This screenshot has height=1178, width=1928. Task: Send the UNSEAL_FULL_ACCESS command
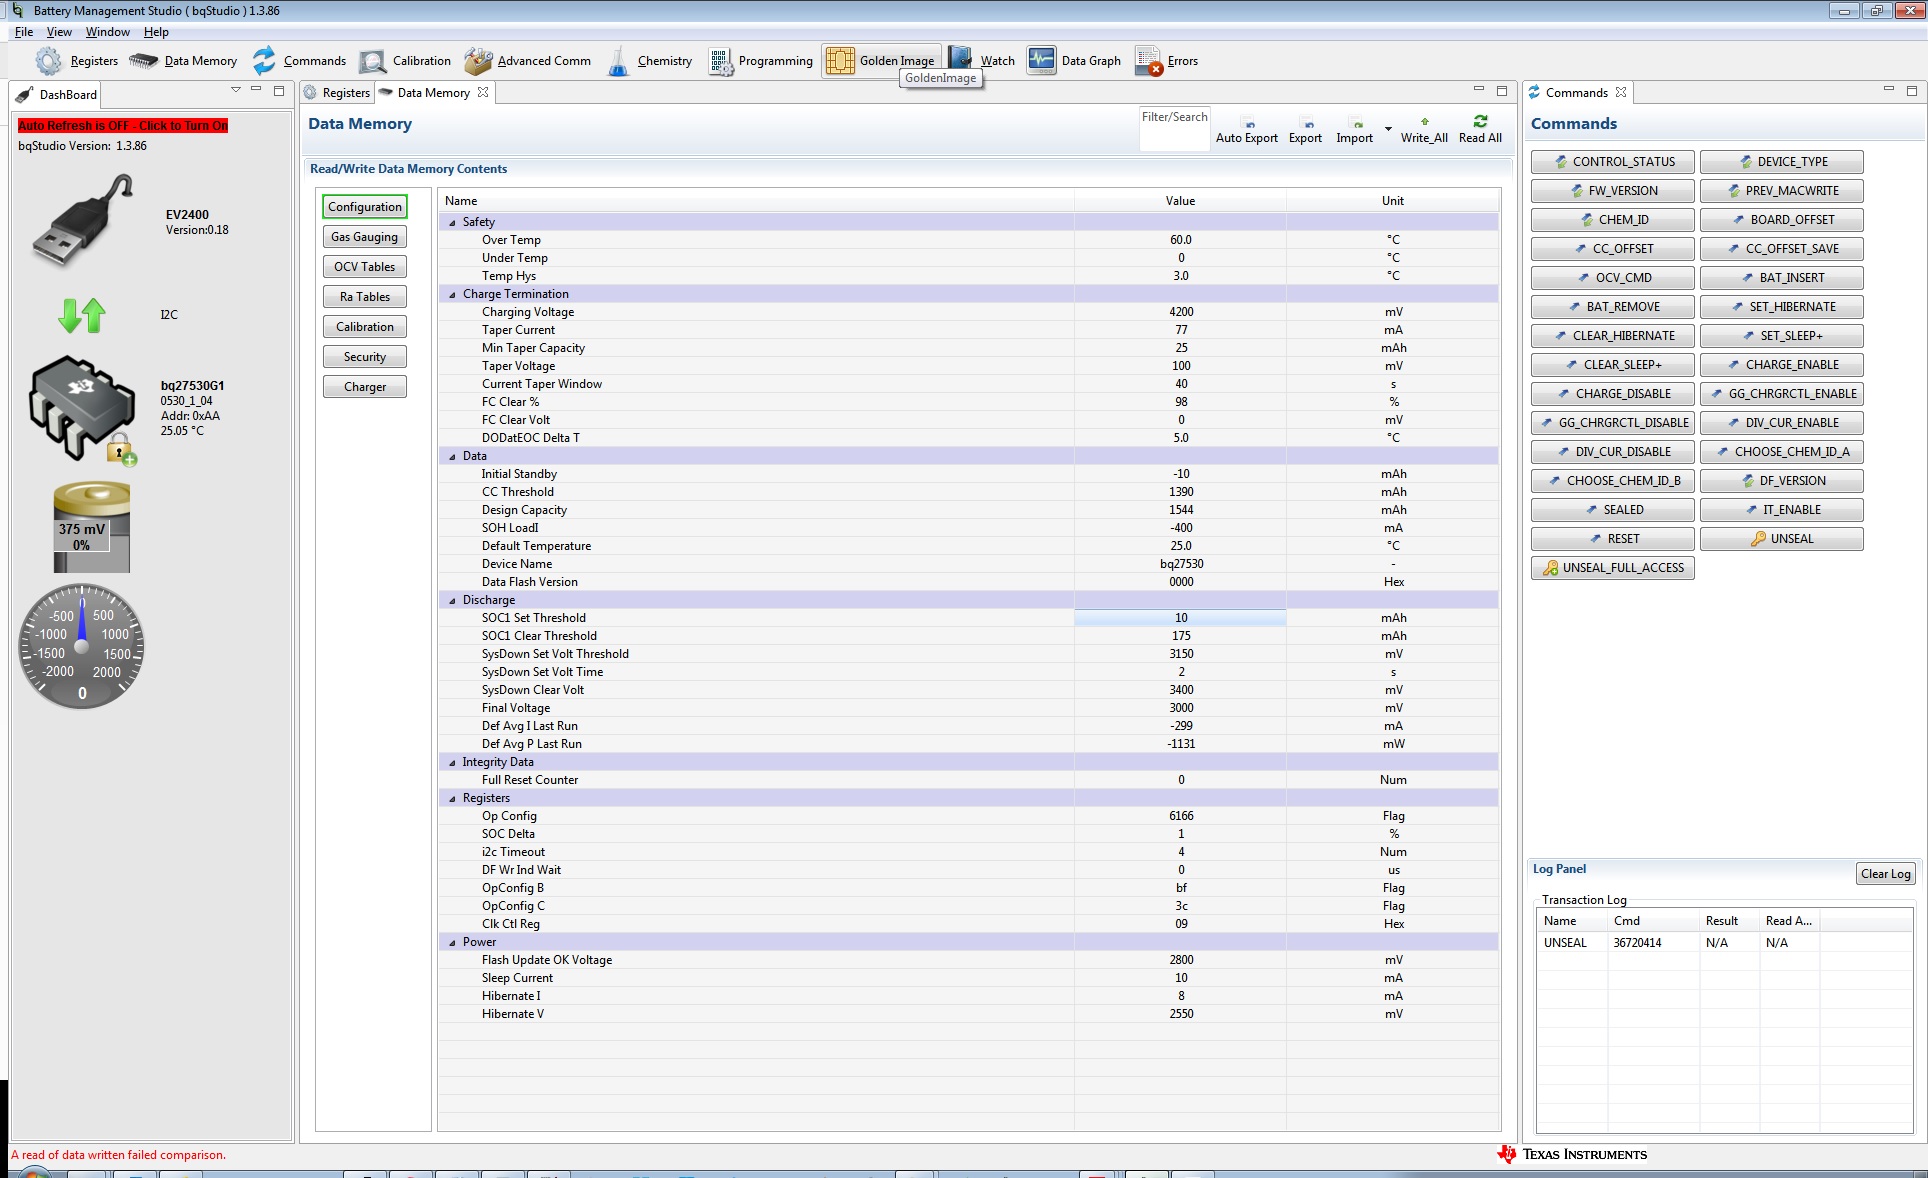click(x=1612, y=568)
